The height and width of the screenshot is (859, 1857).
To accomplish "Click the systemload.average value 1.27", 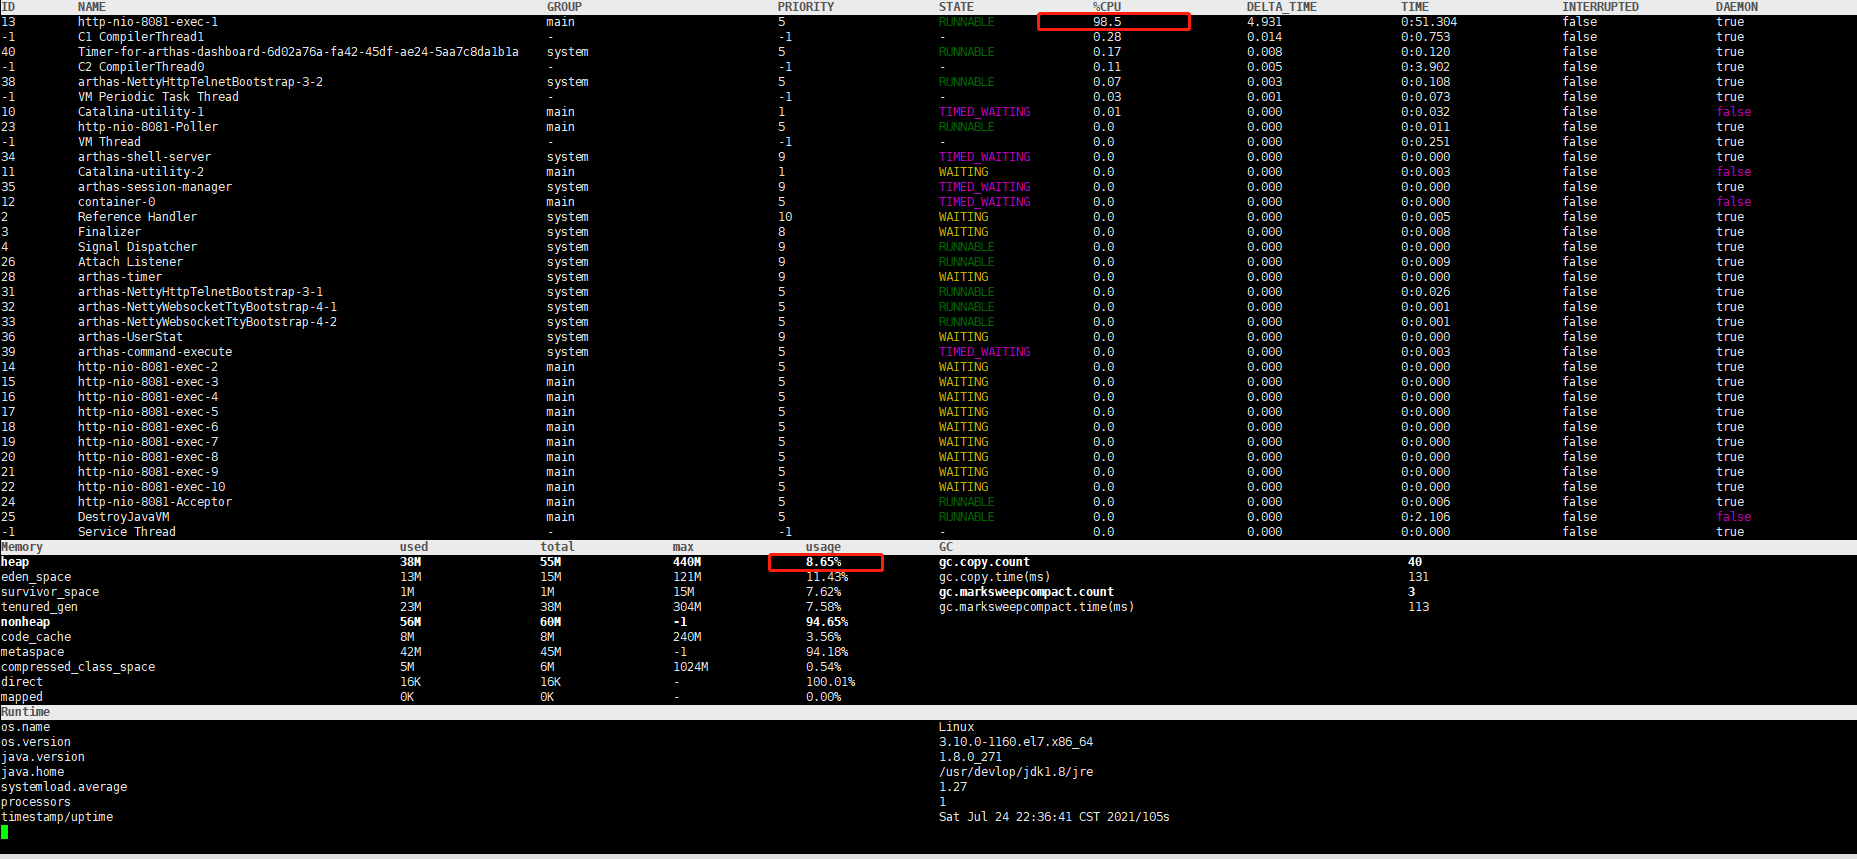I will pyautogui.click(x=953, y=787).
